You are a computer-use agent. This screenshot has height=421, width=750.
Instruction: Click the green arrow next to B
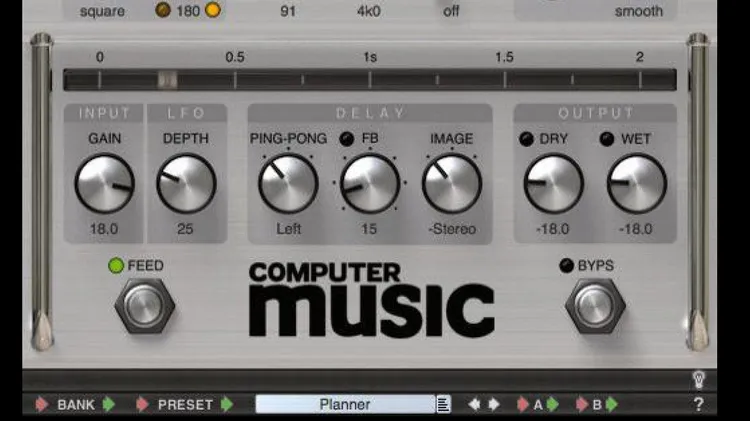click(x=612, y=405)
